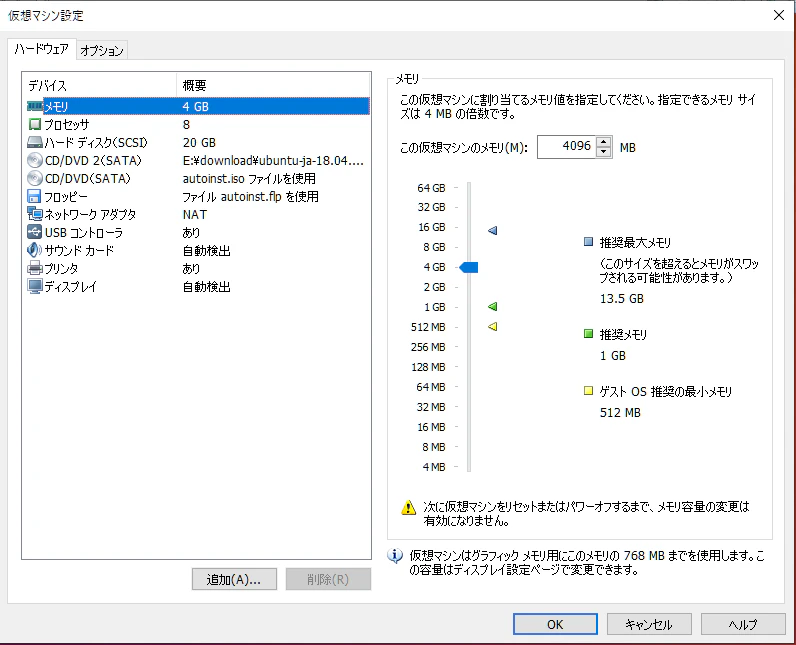
Task: Click the USB コントローラ icon
Action: click(35, 232)
